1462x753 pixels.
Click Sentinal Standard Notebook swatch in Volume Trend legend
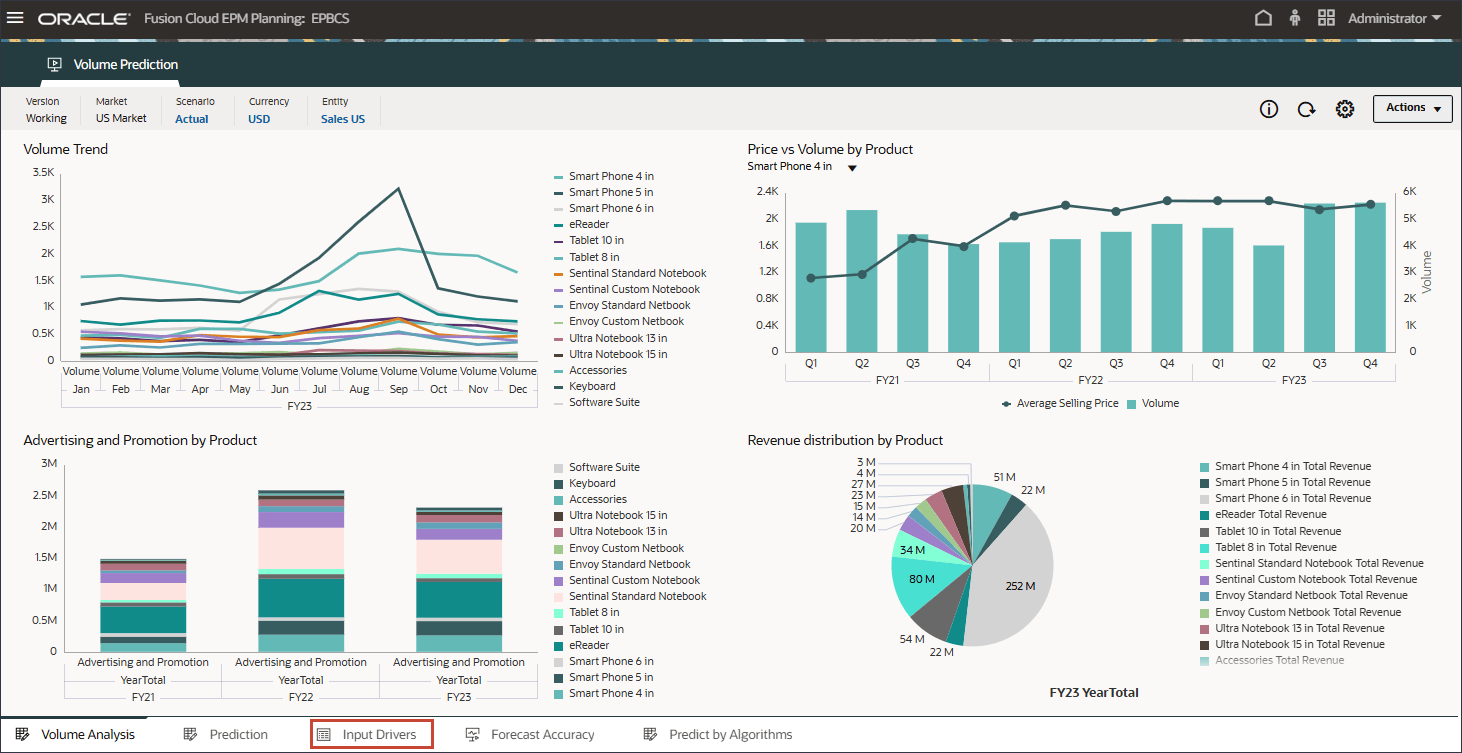pyautogui.click(x=559, y=274)
